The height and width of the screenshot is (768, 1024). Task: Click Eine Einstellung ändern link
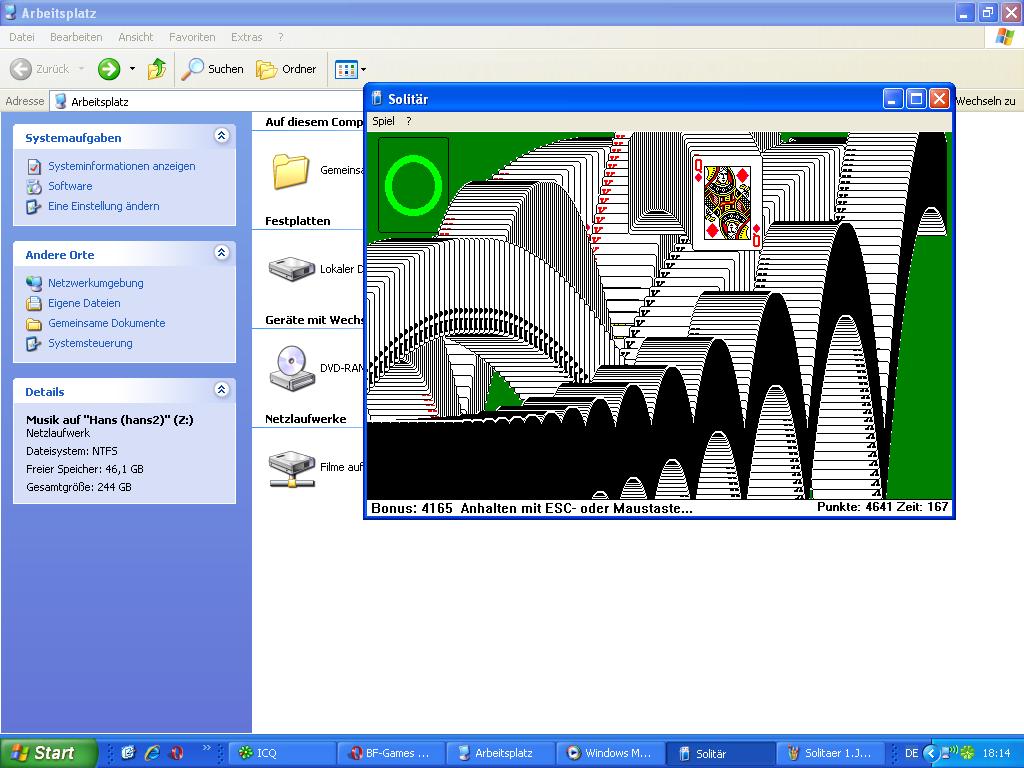(103, 206)
